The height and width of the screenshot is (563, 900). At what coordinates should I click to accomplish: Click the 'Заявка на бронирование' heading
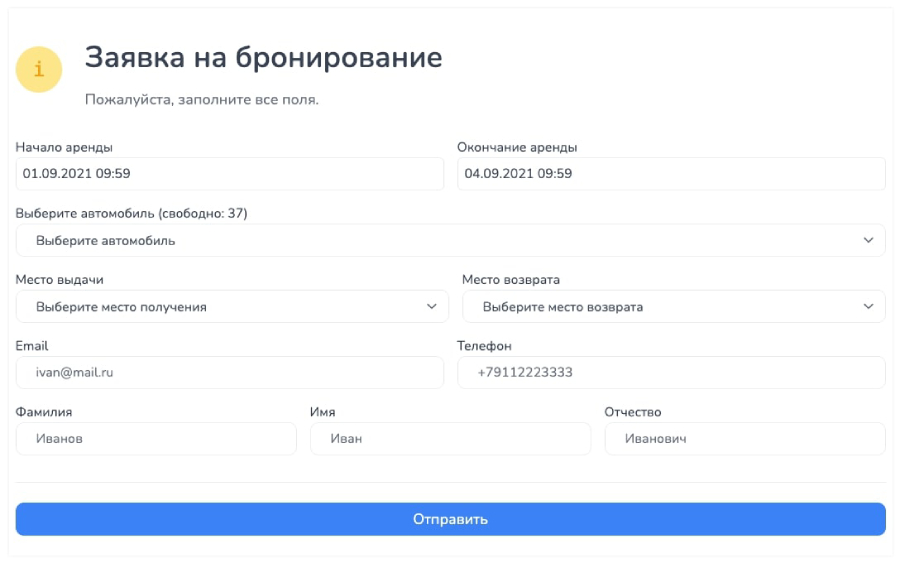coord(263,57)
